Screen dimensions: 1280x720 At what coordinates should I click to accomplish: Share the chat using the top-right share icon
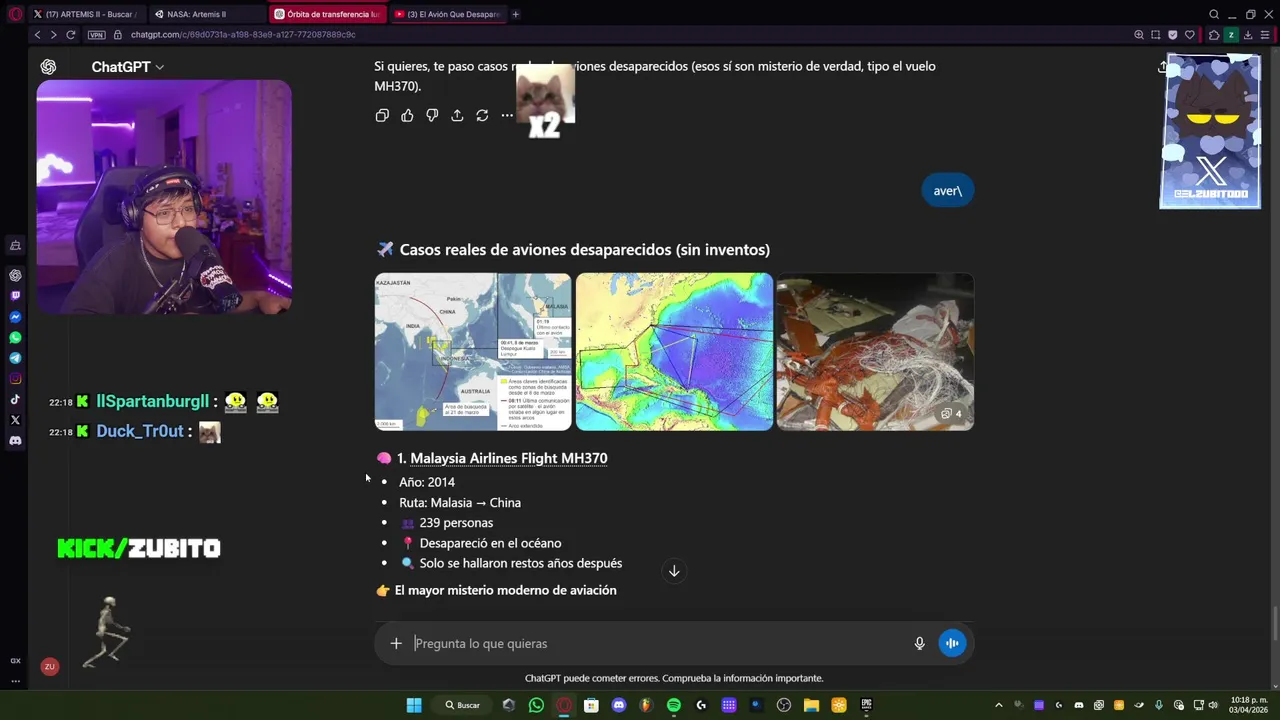[1163, 67]
